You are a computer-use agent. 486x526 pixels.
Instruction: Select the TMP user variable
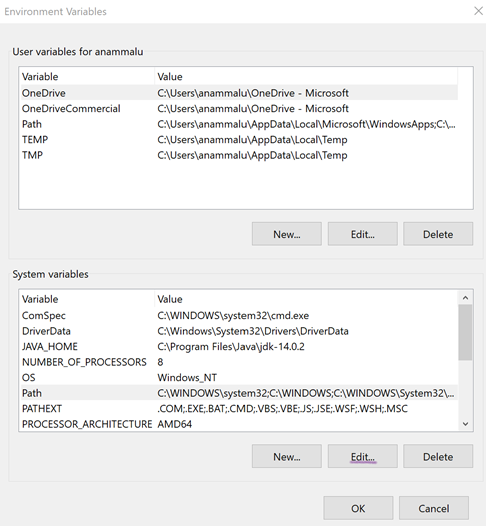pyautogui.click(x=239, y=155)
